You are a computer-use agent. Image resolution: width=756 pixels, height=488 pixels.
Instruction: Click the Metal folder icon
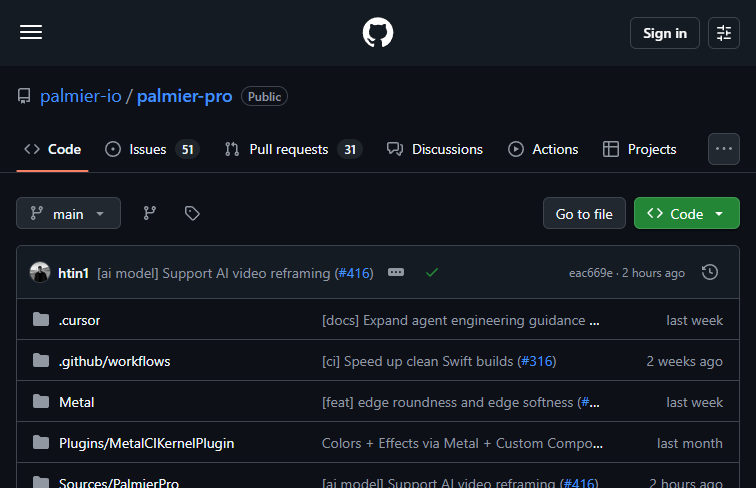(41, 401)
